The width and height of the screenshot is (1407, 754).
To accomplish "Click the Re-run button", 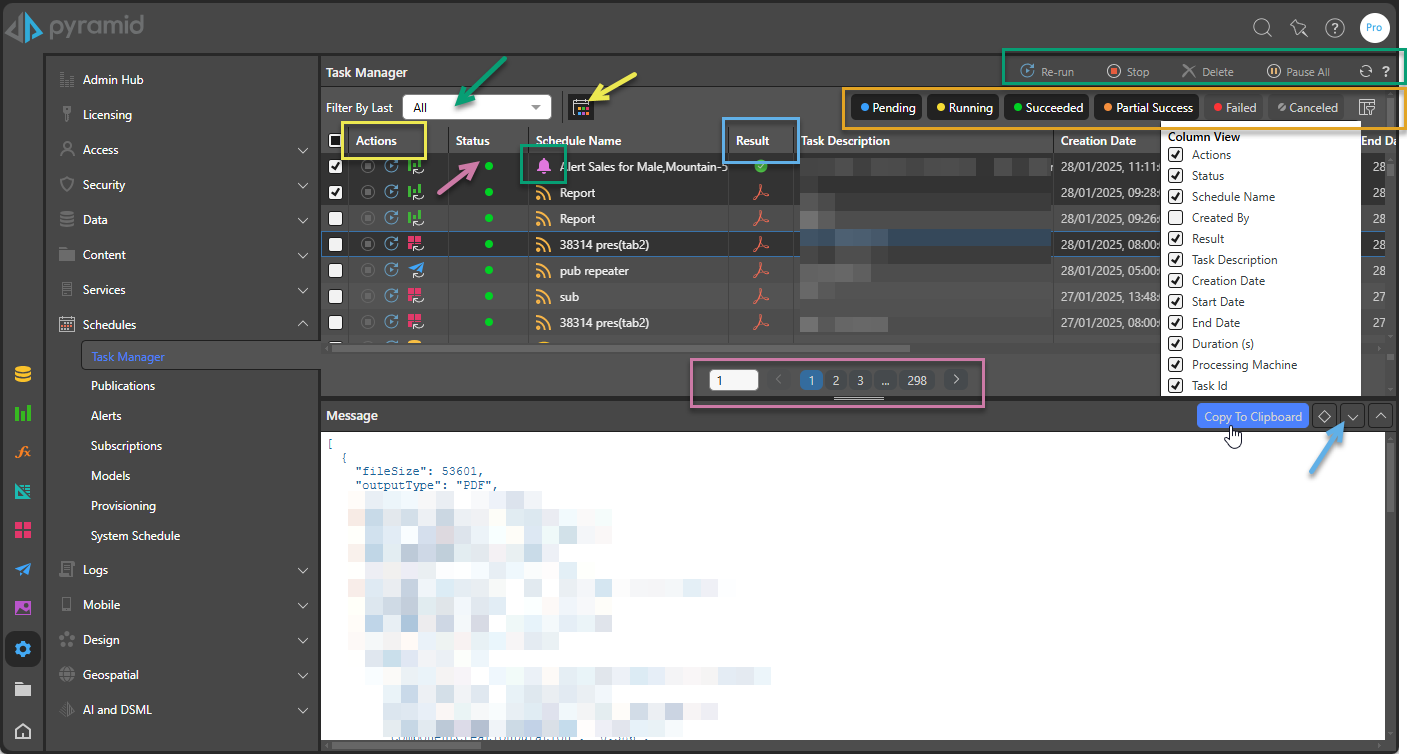I will 1047,72.
